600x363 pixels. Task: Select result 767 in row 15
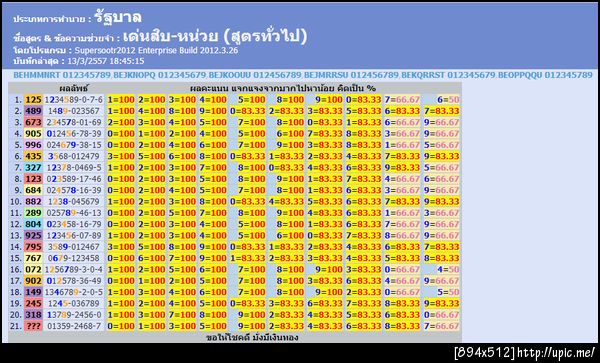click(33, 258)
